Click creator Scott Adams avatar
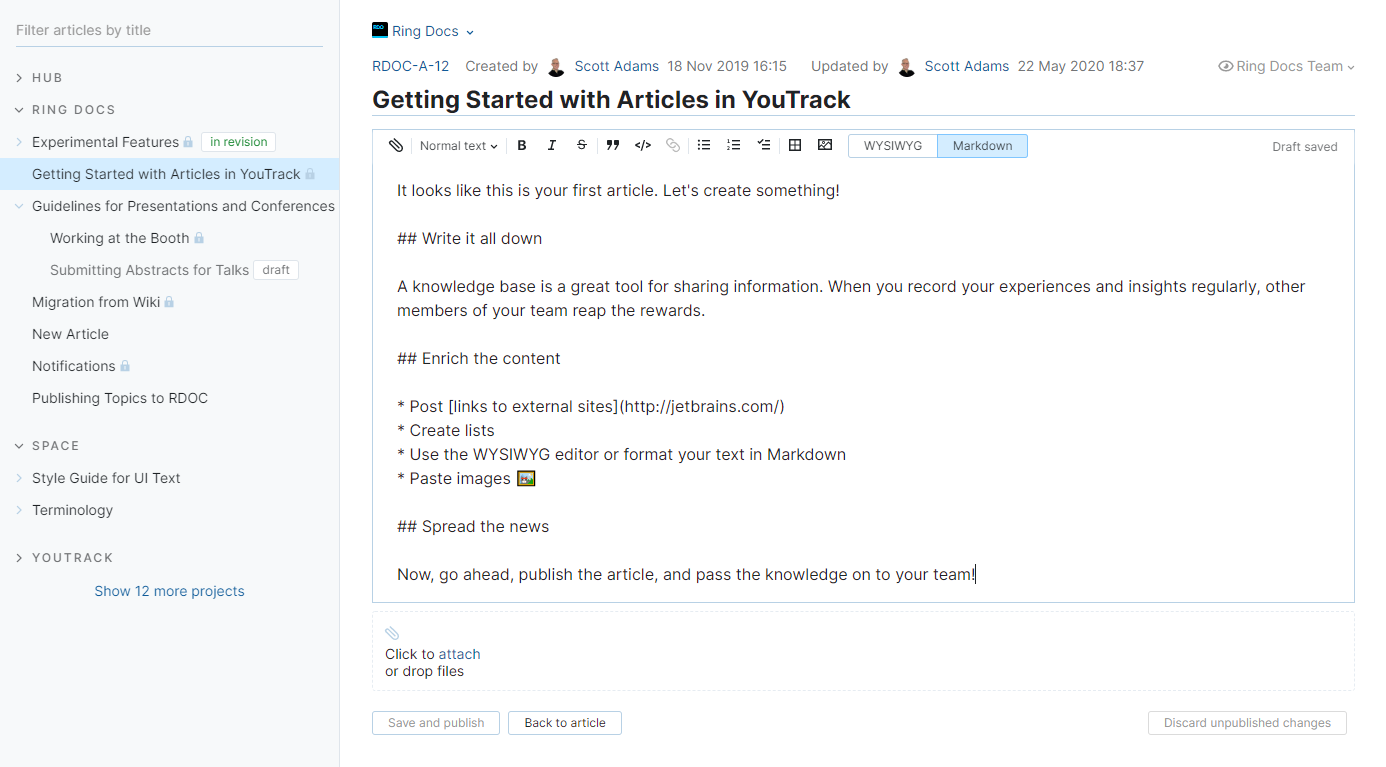The width and height of the screenshot is (1386, 767). pos(556,67)
